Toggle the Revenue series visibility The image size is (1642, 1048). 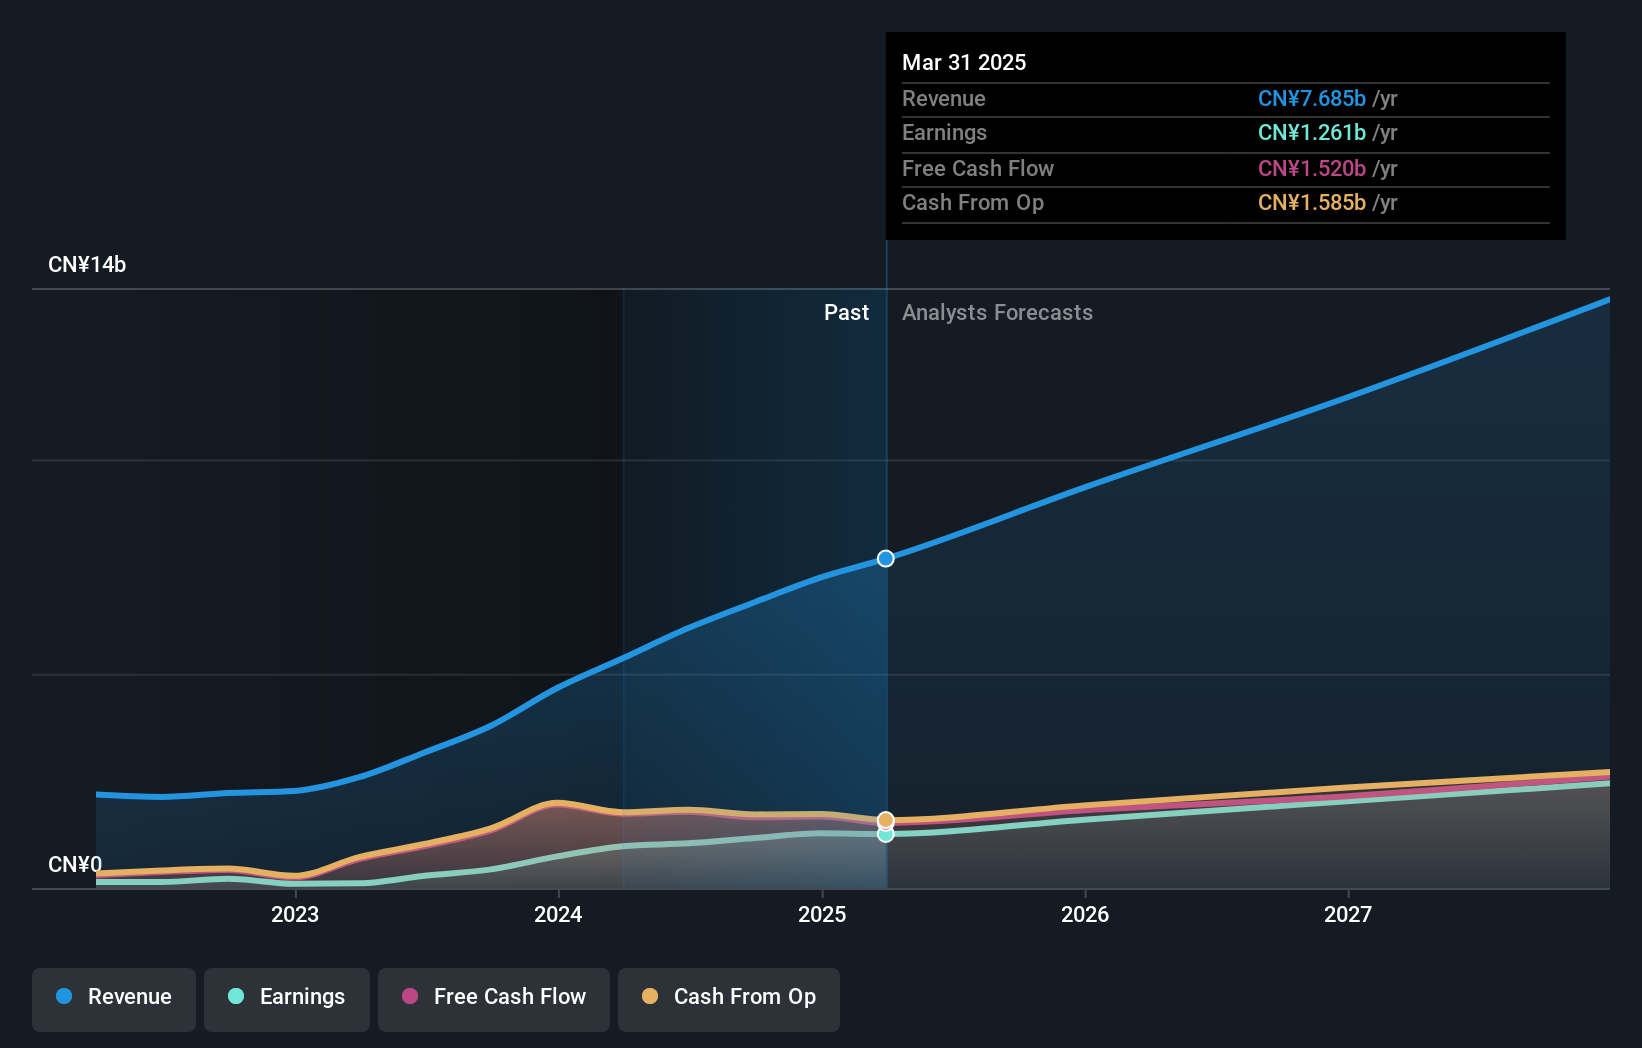tap(113, 997)
